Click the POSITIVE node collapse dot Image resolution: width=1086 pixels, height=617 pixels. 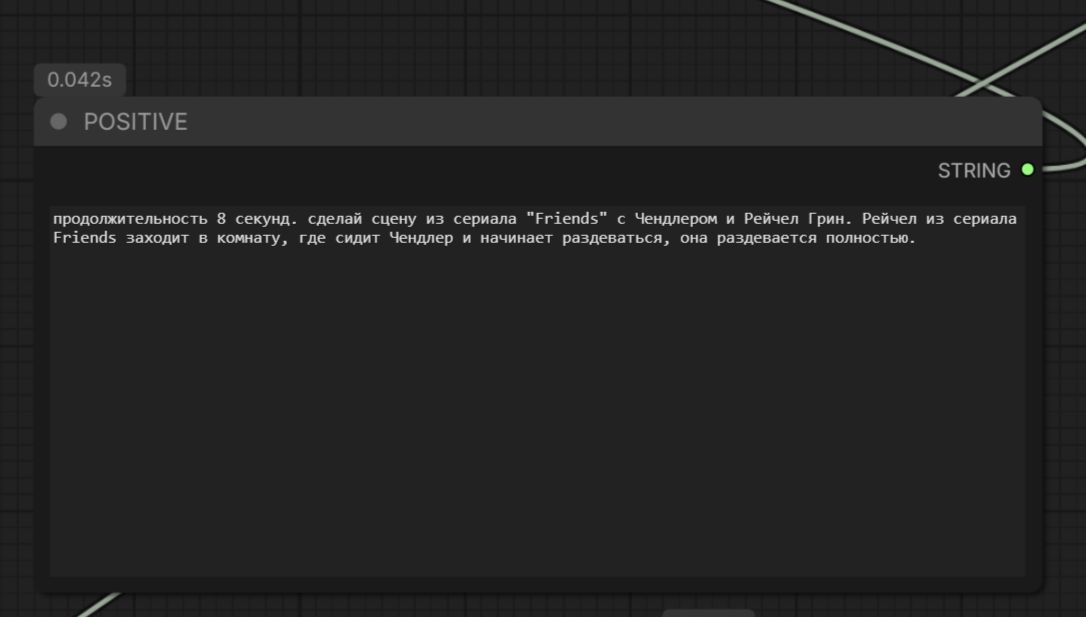click(x=59, y=122)
